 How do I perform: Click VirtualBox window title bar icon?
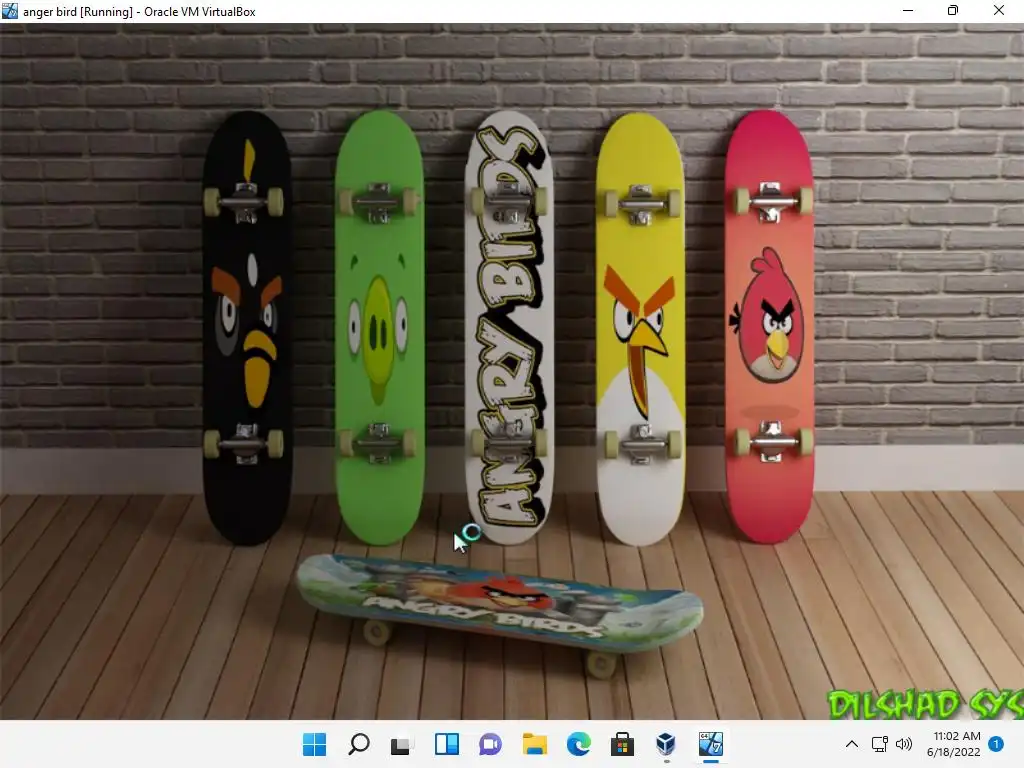pyautogui.click(x=10, y=11)
